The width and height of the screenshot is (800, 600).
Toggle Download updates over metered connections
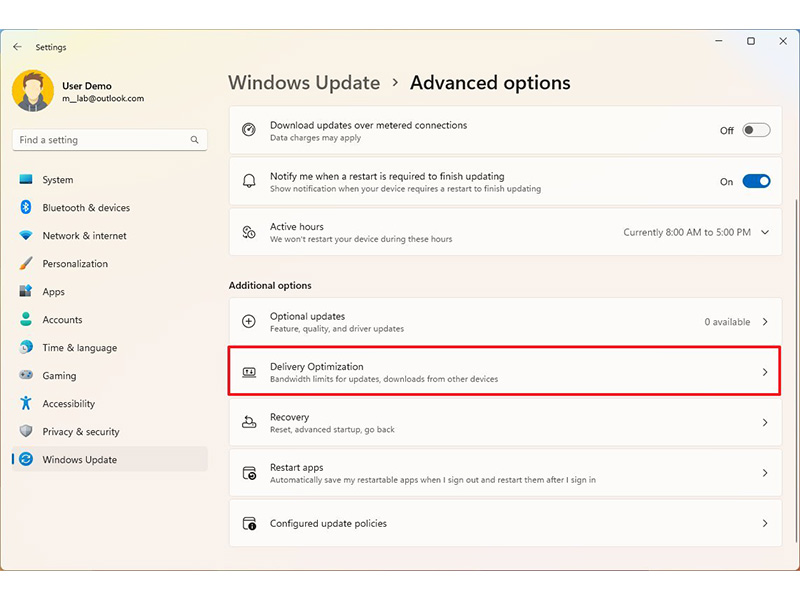click(x=756, y=130)
